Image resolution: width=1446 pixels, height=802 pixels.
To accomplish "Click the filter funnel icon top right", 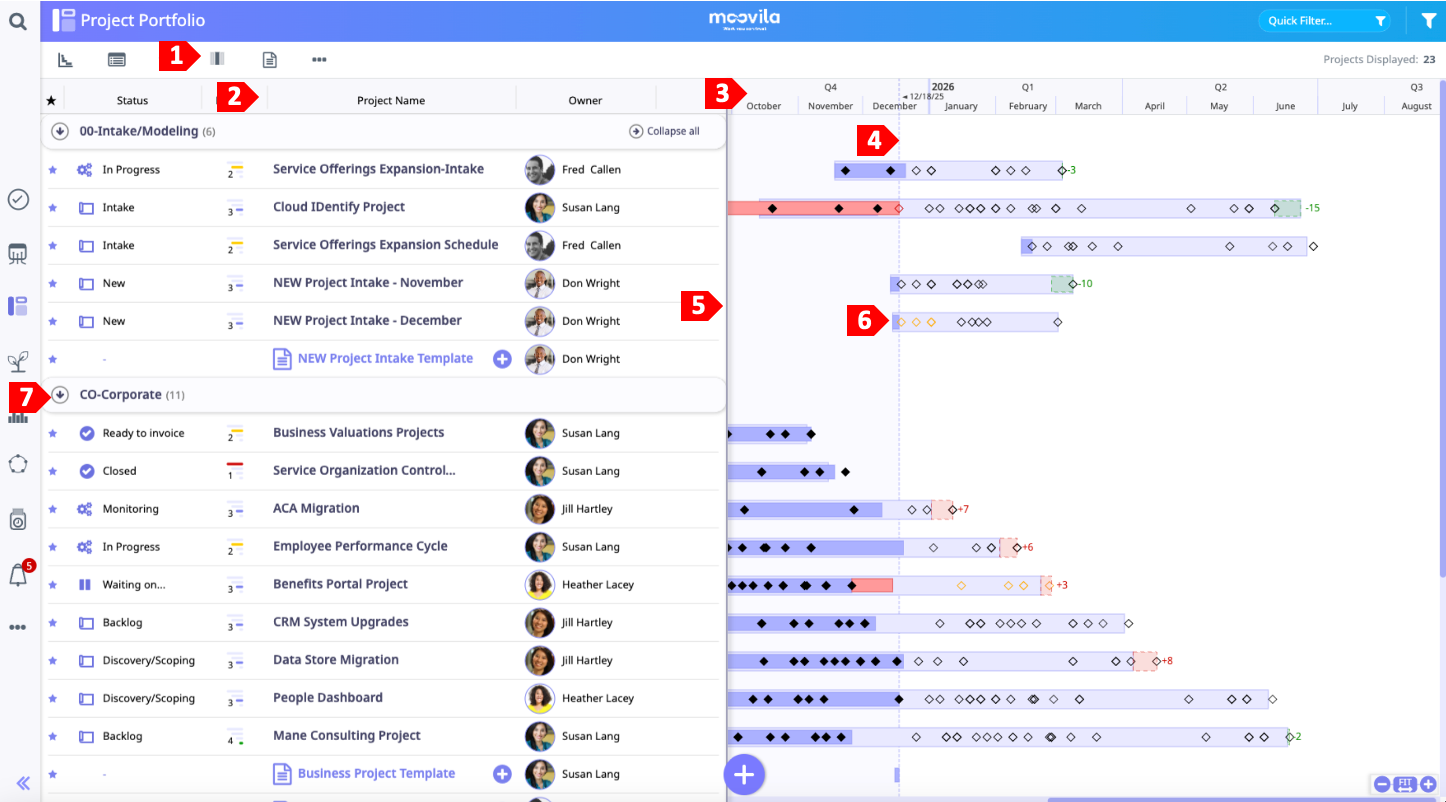I will (x=1428, y=20).
